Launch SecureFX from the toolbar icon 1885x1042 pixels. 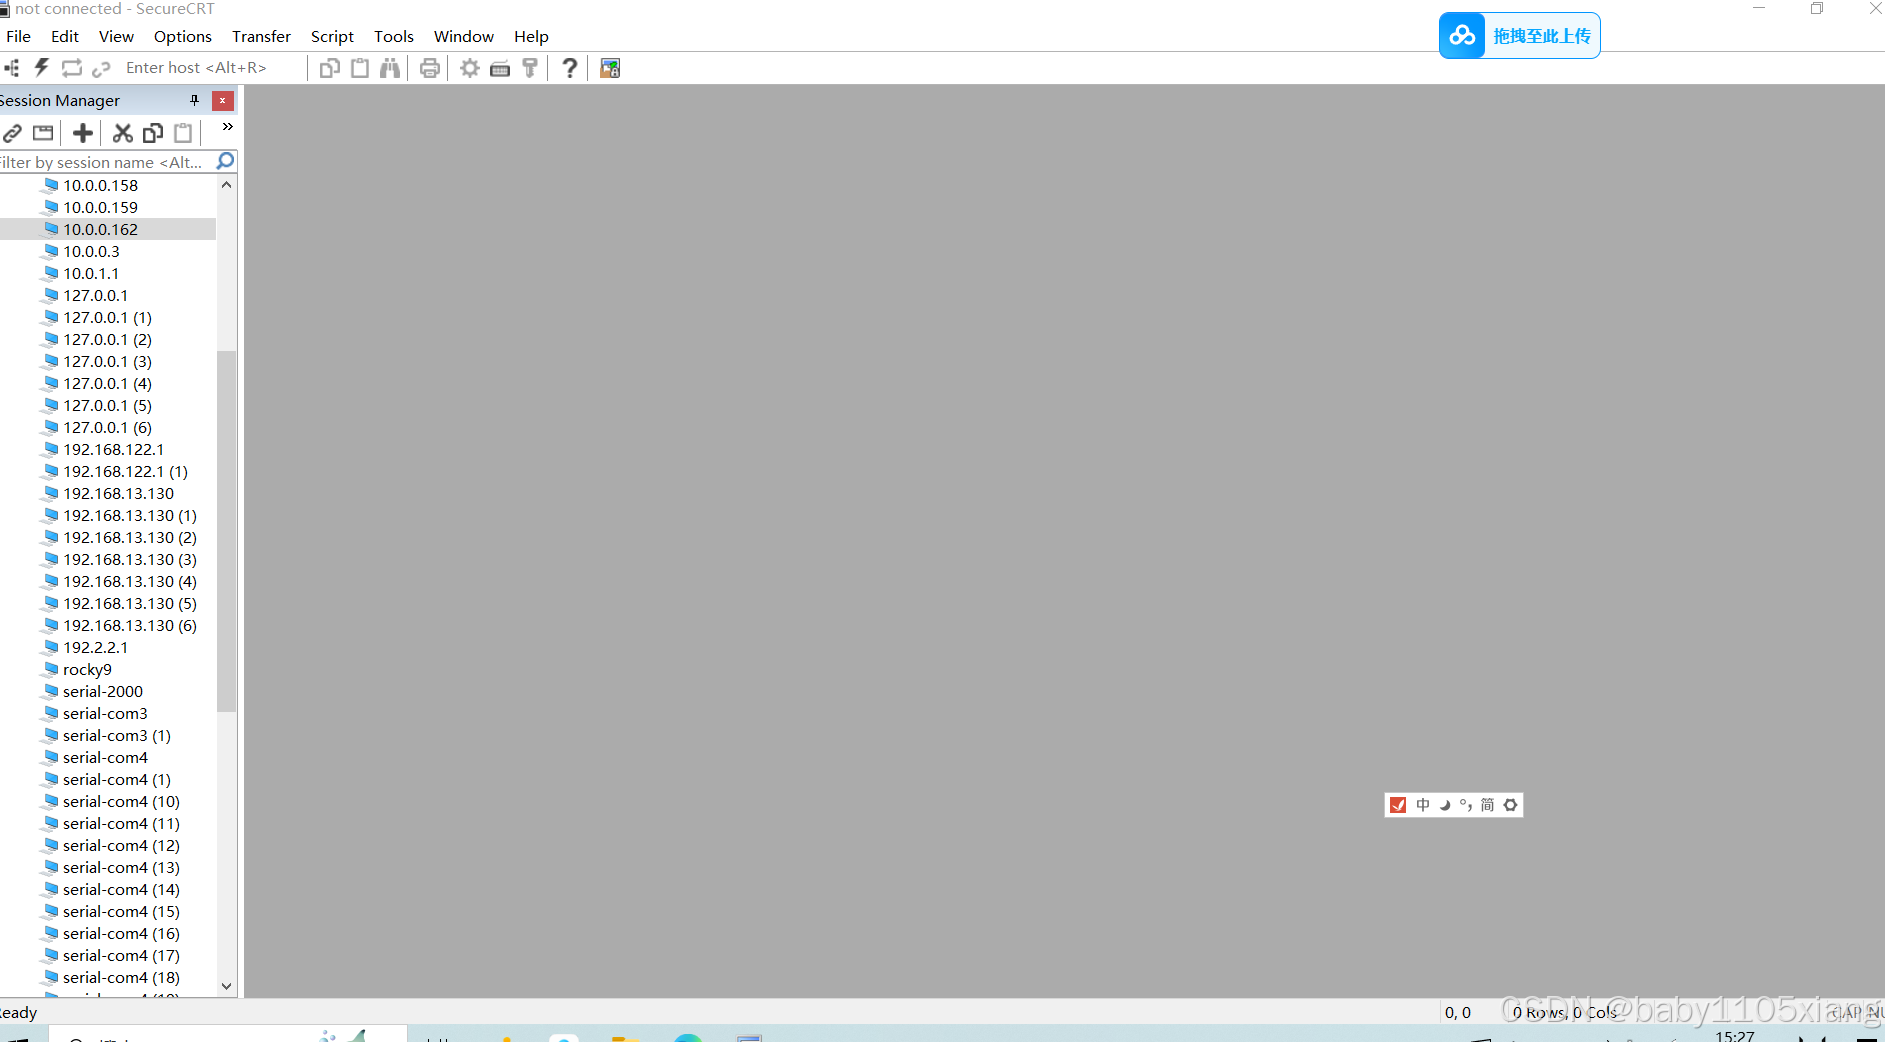click(x=610, y=68)
